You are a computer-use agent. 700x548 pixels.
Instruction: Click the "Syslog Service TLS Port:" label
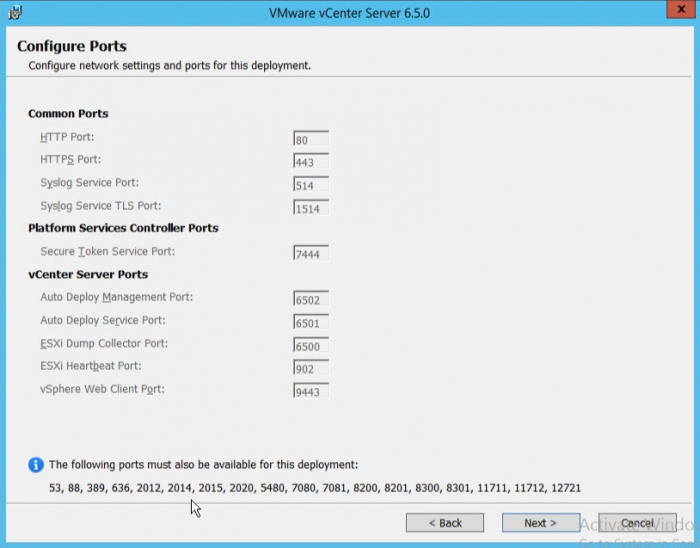click(100, 206)
